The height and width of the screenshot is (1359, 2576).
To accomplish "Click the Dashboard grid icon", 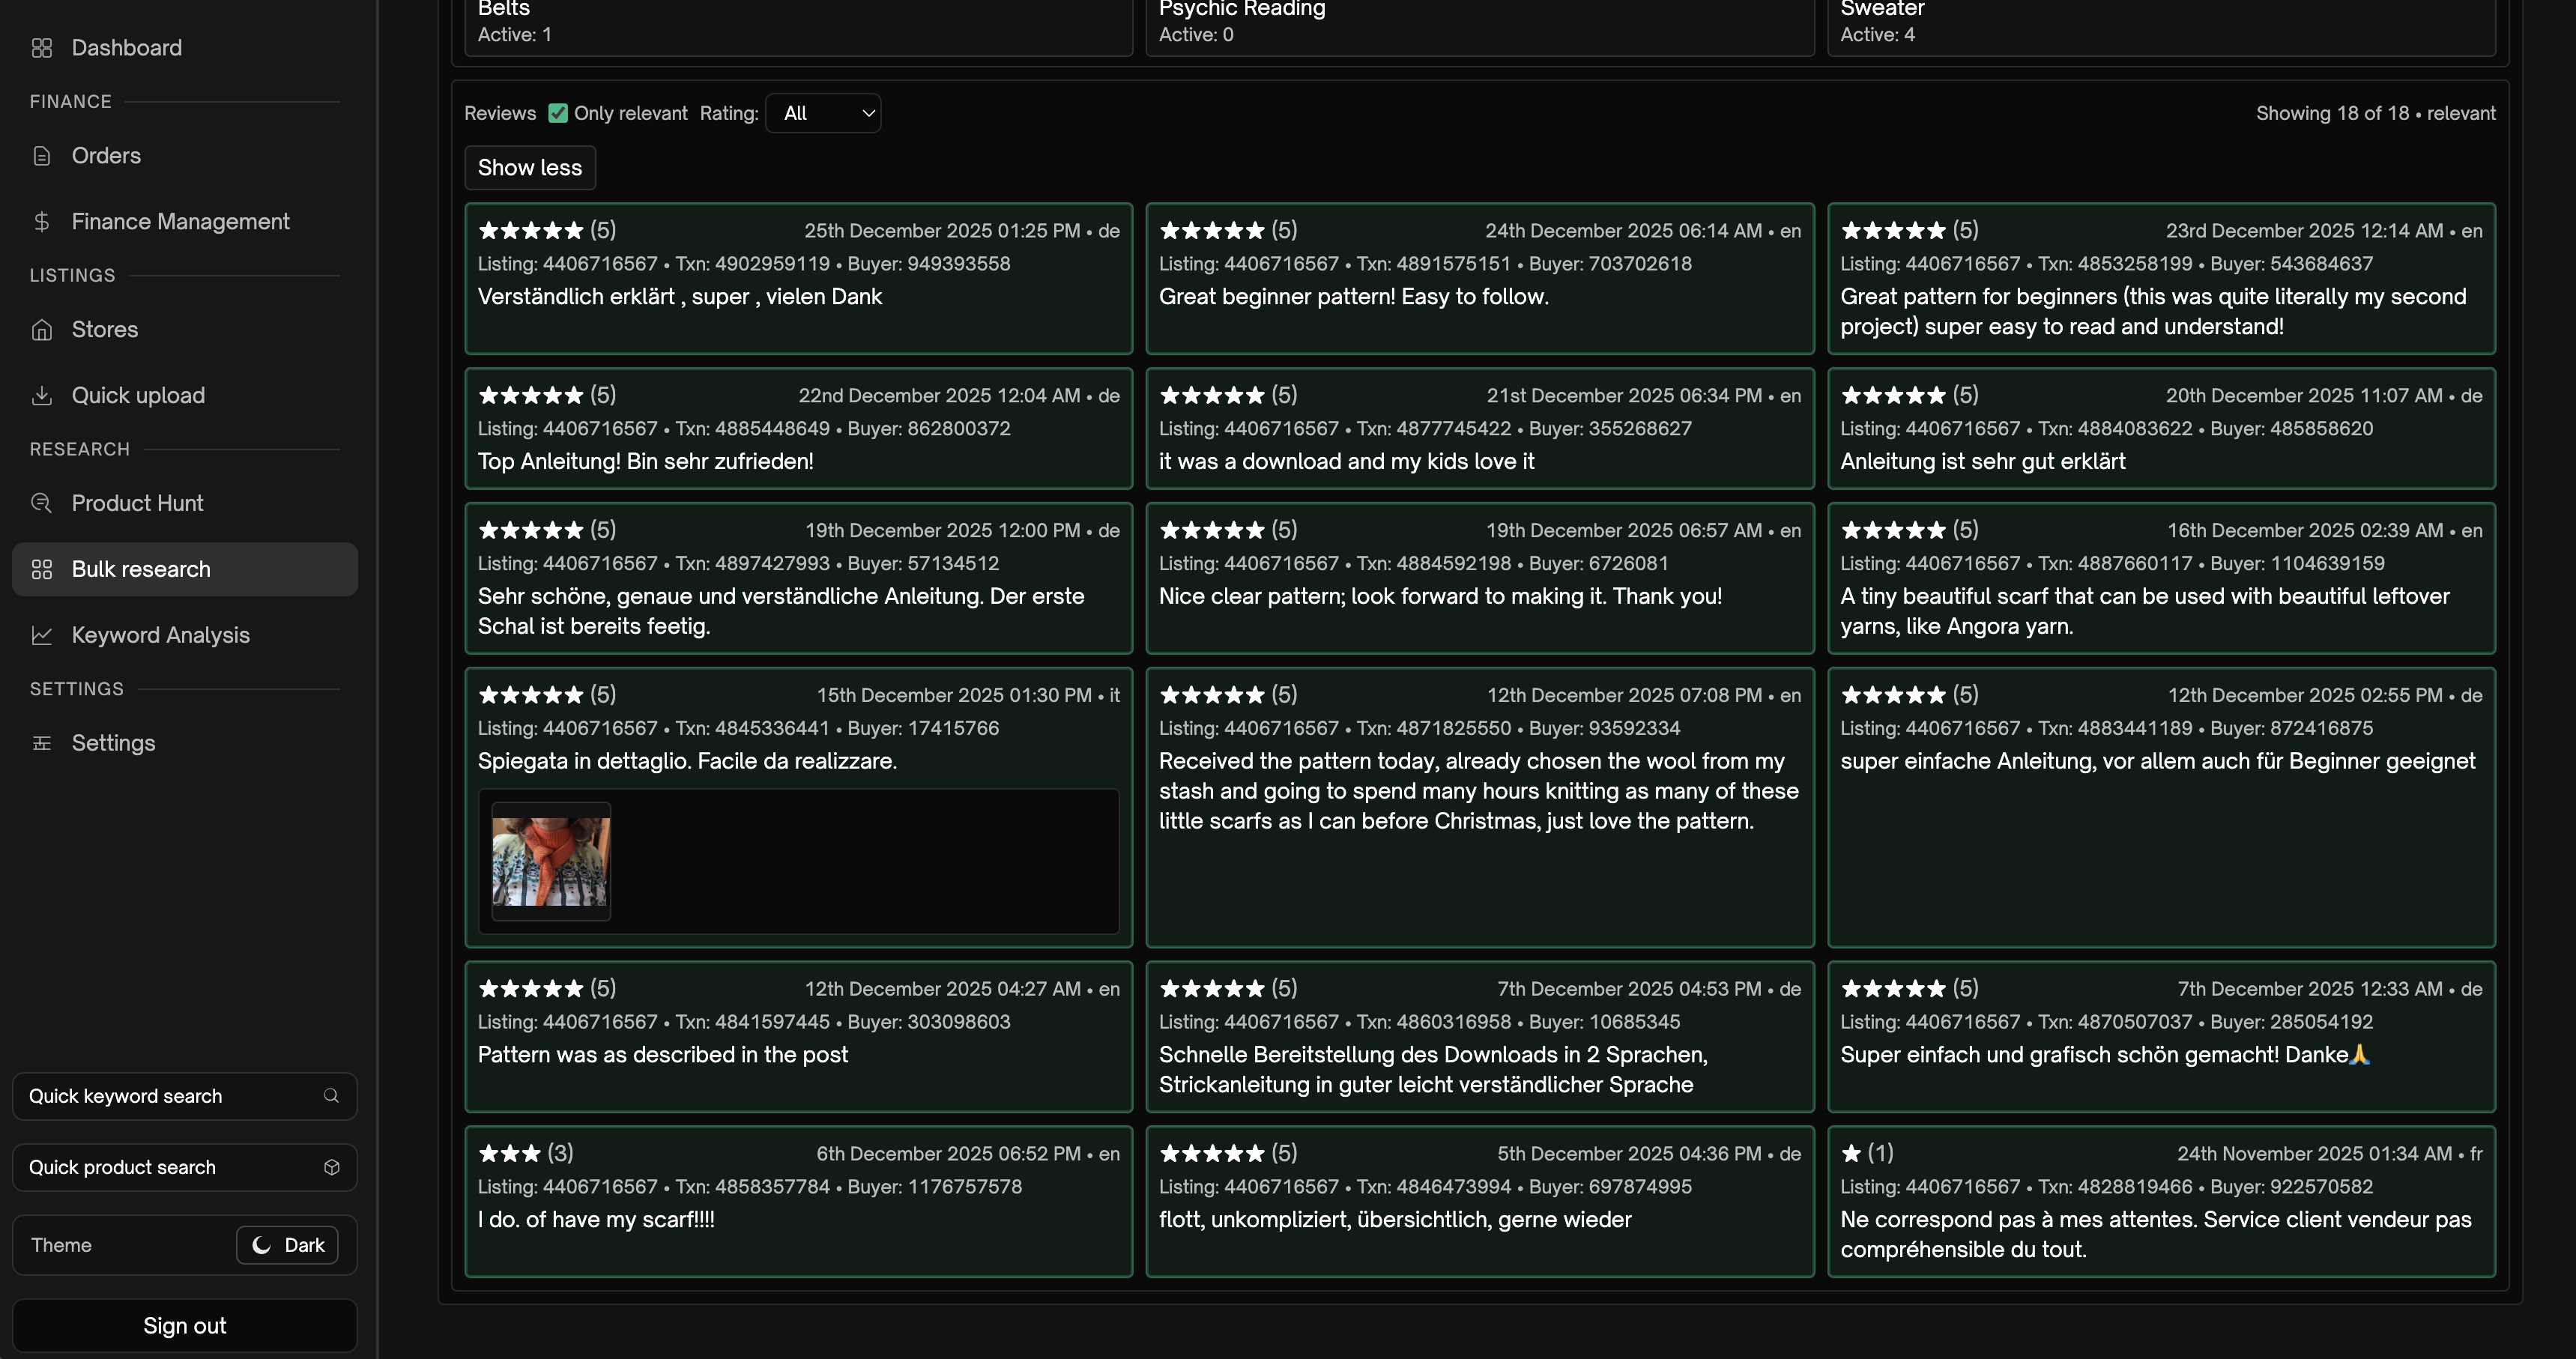I will [41, 48].
